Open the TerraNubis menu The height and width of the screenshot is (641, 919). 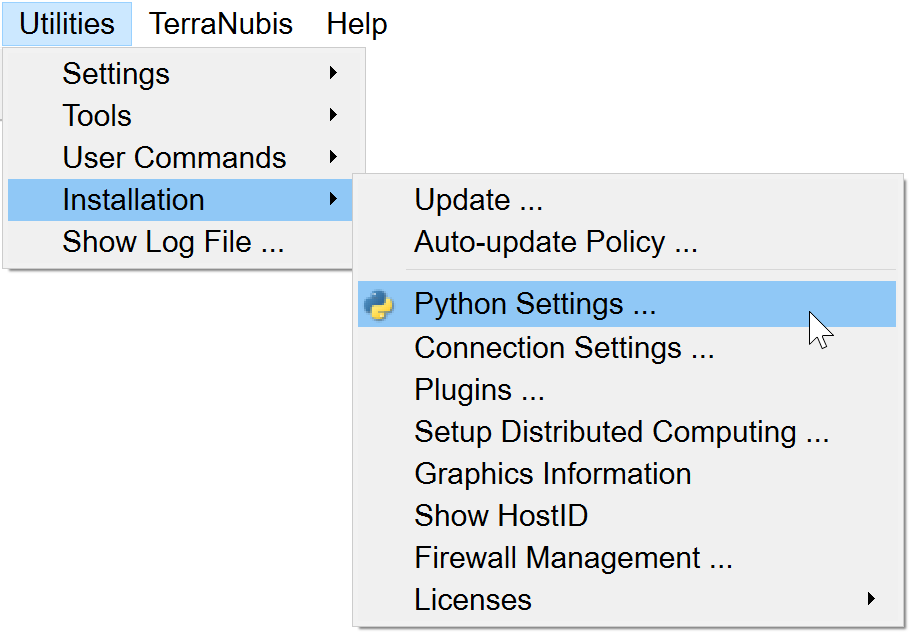pyautogui.click(x=221, y=24)
